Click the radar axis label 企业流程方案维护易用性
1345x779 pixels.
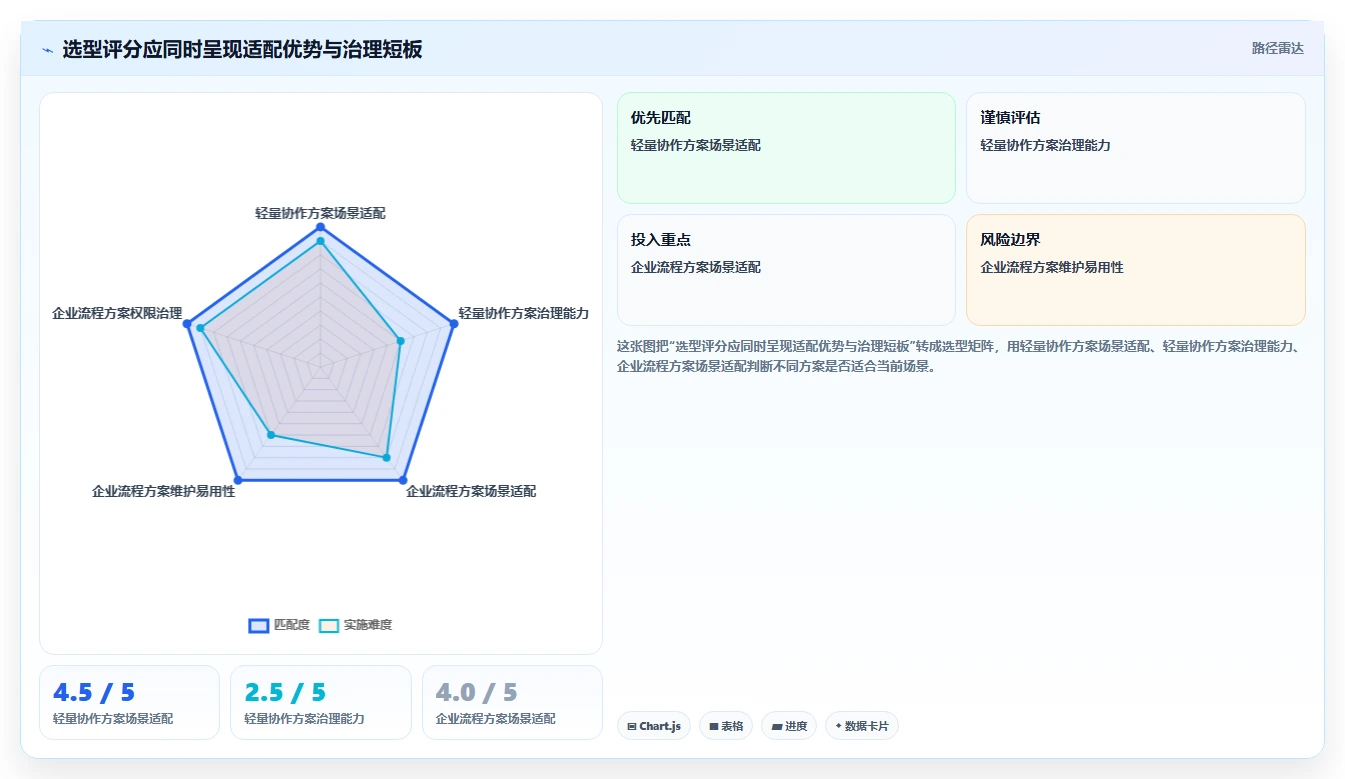point(164,491)
